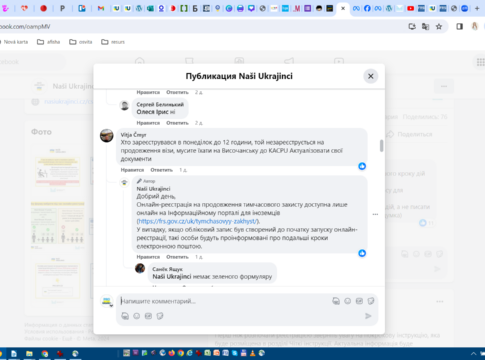Reply to Сергей Белинький's comment
485x360 pixels.
coord(177,123)
